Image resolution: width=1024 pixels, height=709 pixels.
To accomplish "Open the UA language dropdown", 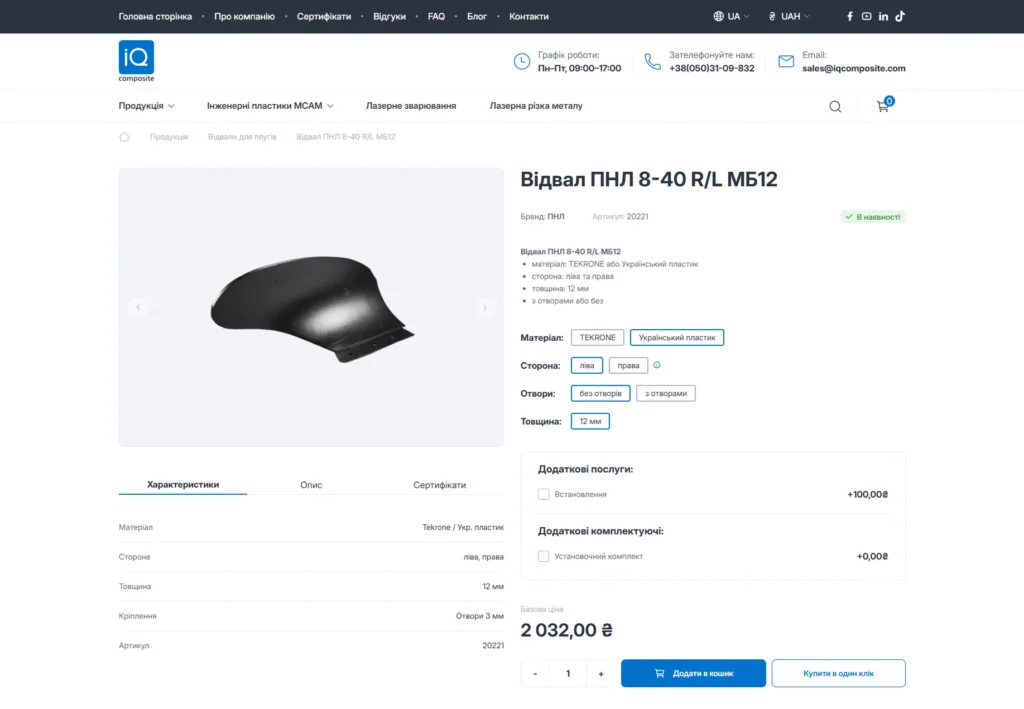I will pyautogui.click(x=731, y=16).
